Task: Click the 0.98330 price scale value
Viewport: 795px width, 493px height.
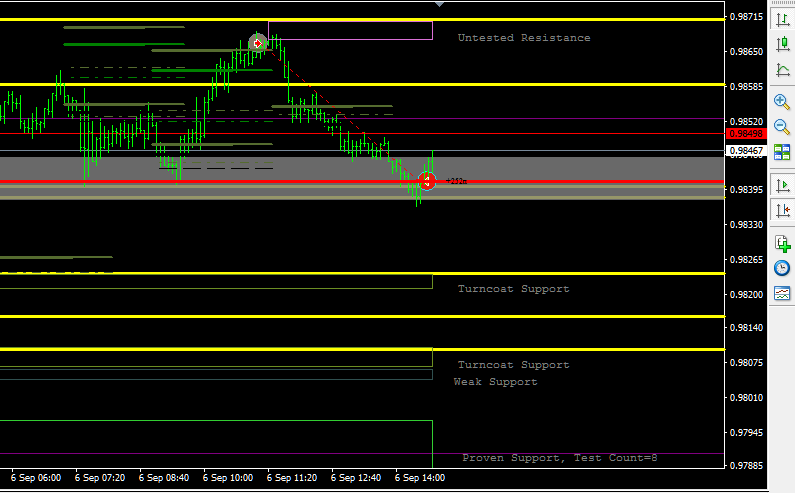Action: pos(746,225)
